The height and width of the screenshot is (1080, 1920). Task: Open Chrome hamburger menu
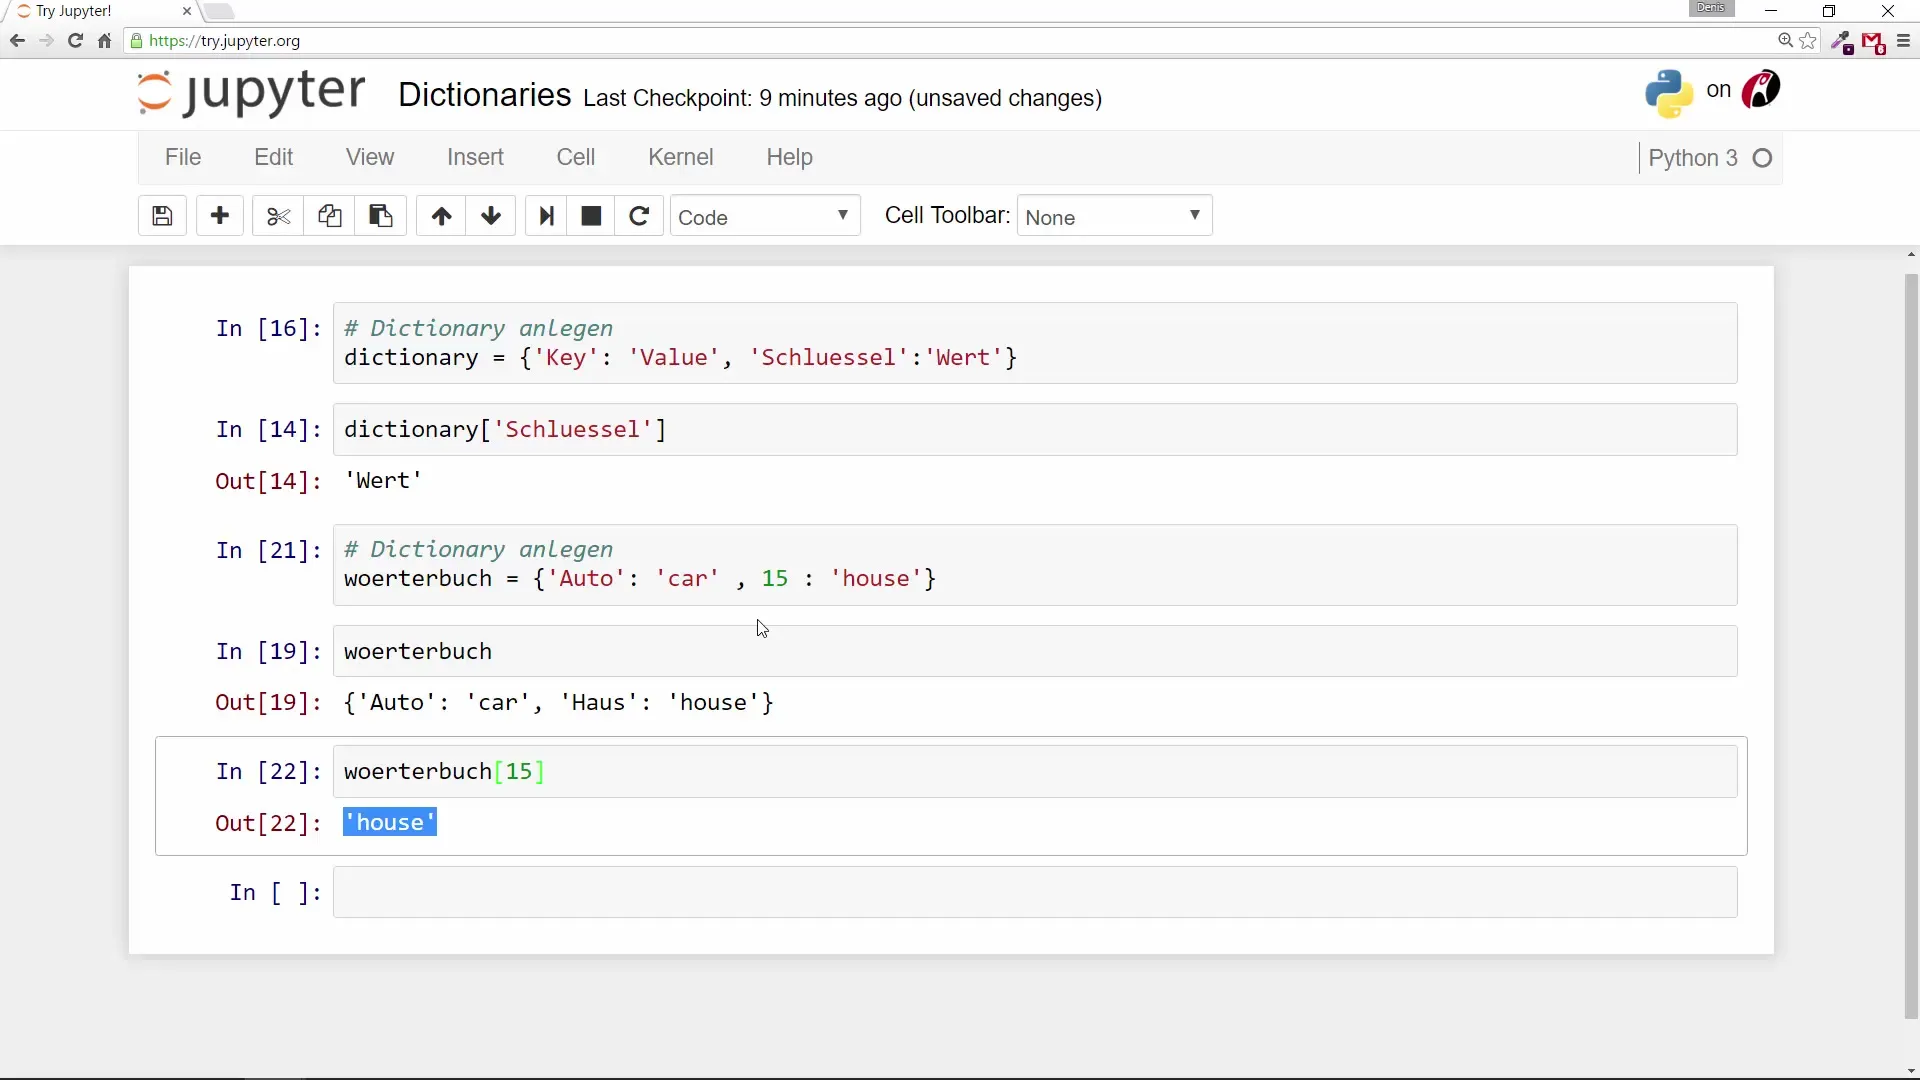[1903, 41]
